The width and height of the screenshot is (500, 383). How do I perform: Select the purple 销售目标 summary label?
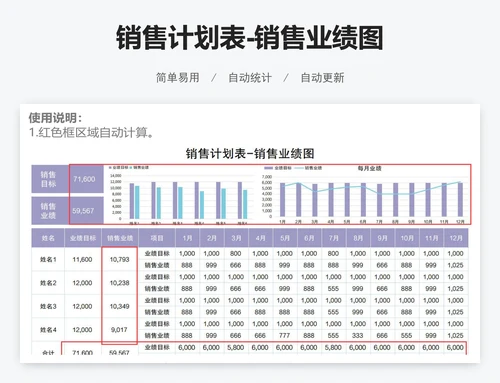coord(48,179)
